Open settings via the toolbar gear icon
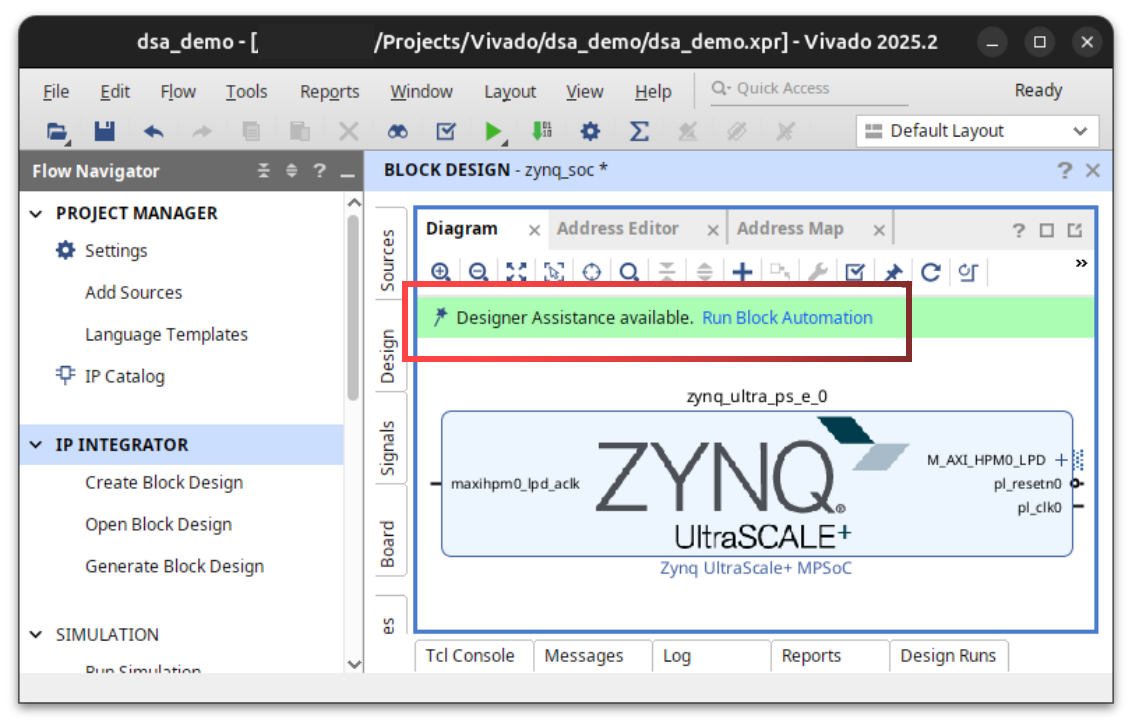The width and height of the screenshot is (1133, 726). point(591,131)
